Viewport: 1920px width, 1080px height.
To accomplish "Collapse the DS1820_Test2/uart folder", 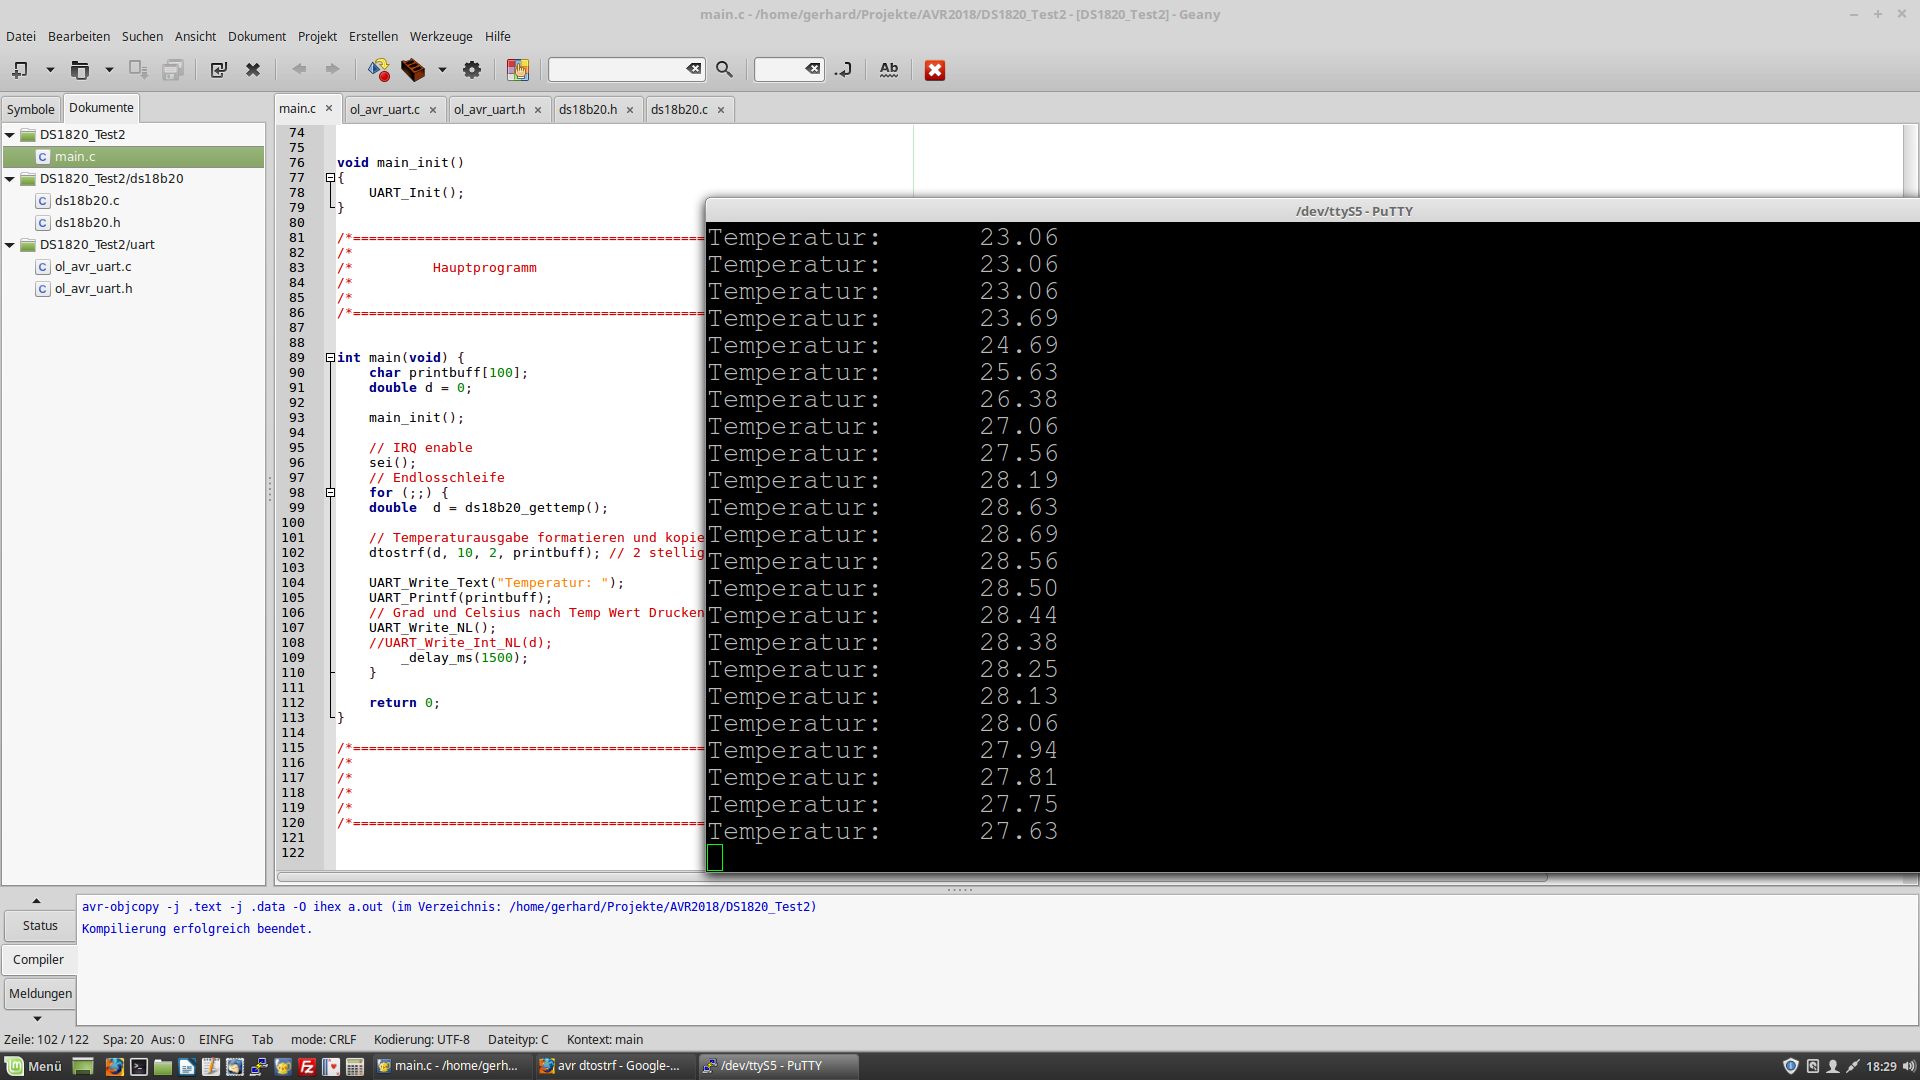I will [10, 244].
